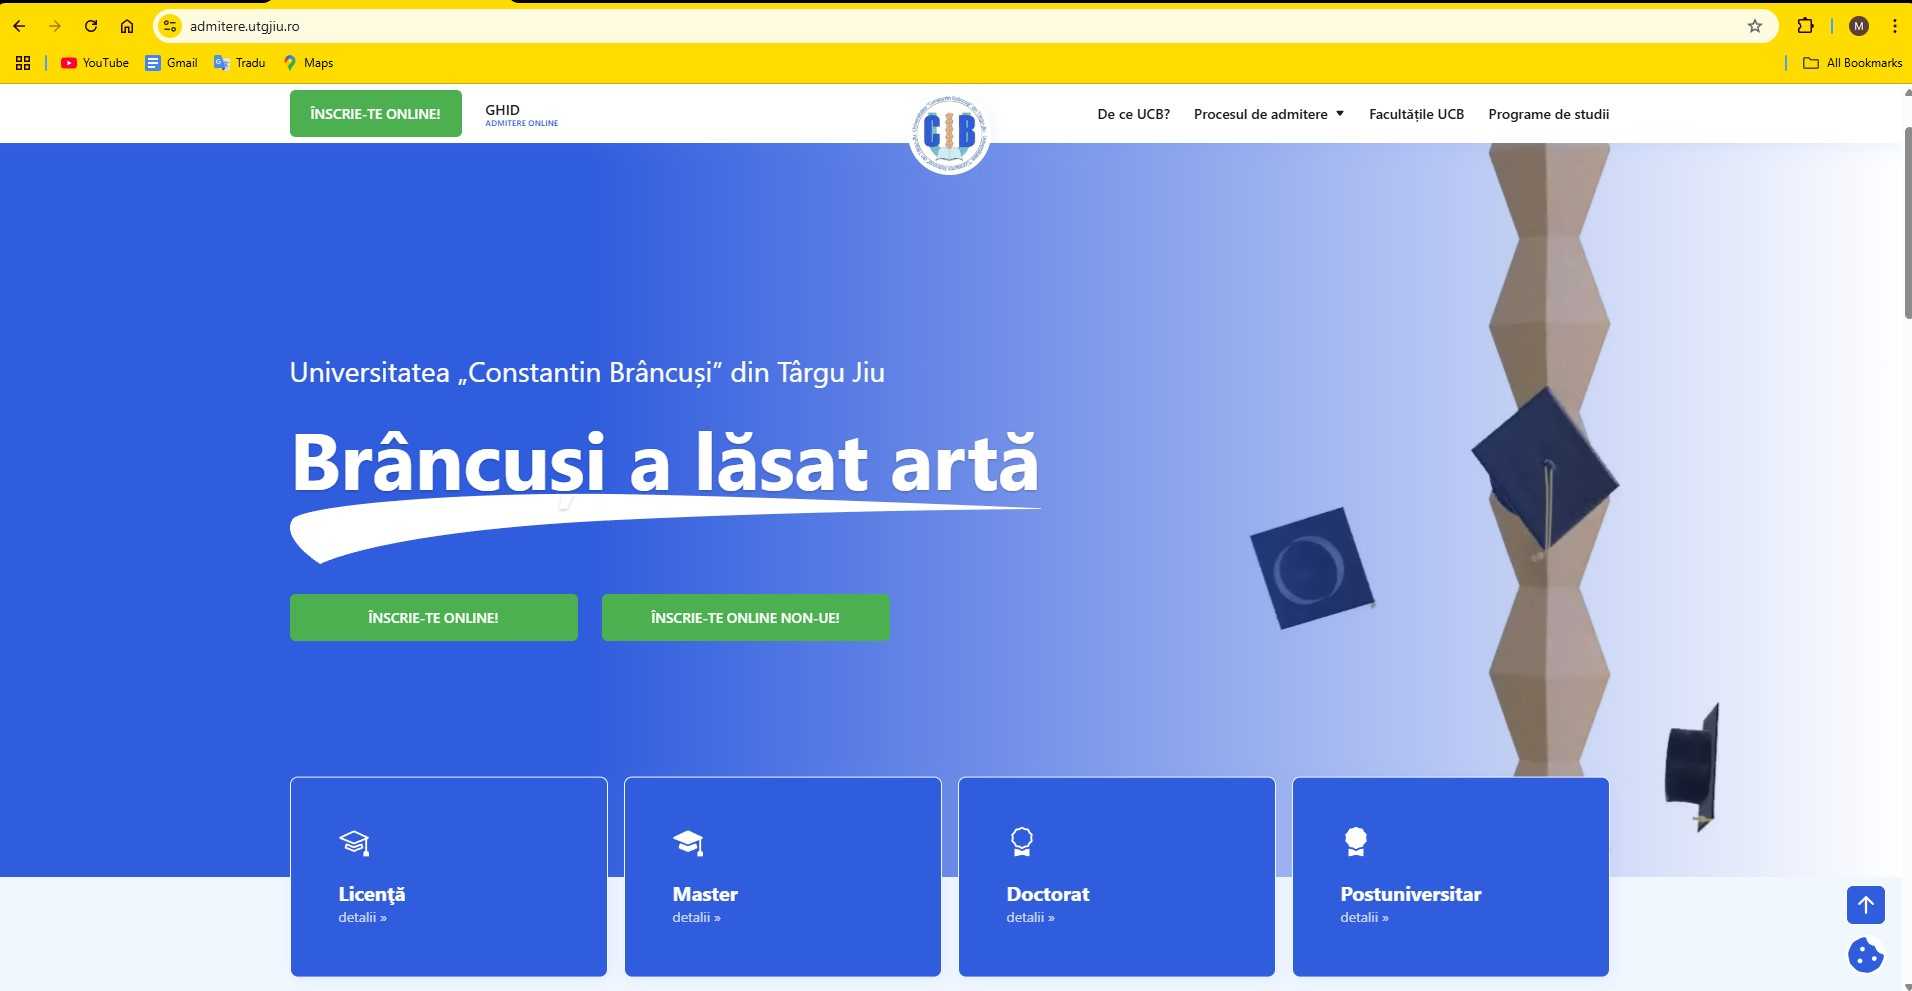Toggle the bookmark star for this page
1912x991 pixels.
[1756, 26]
